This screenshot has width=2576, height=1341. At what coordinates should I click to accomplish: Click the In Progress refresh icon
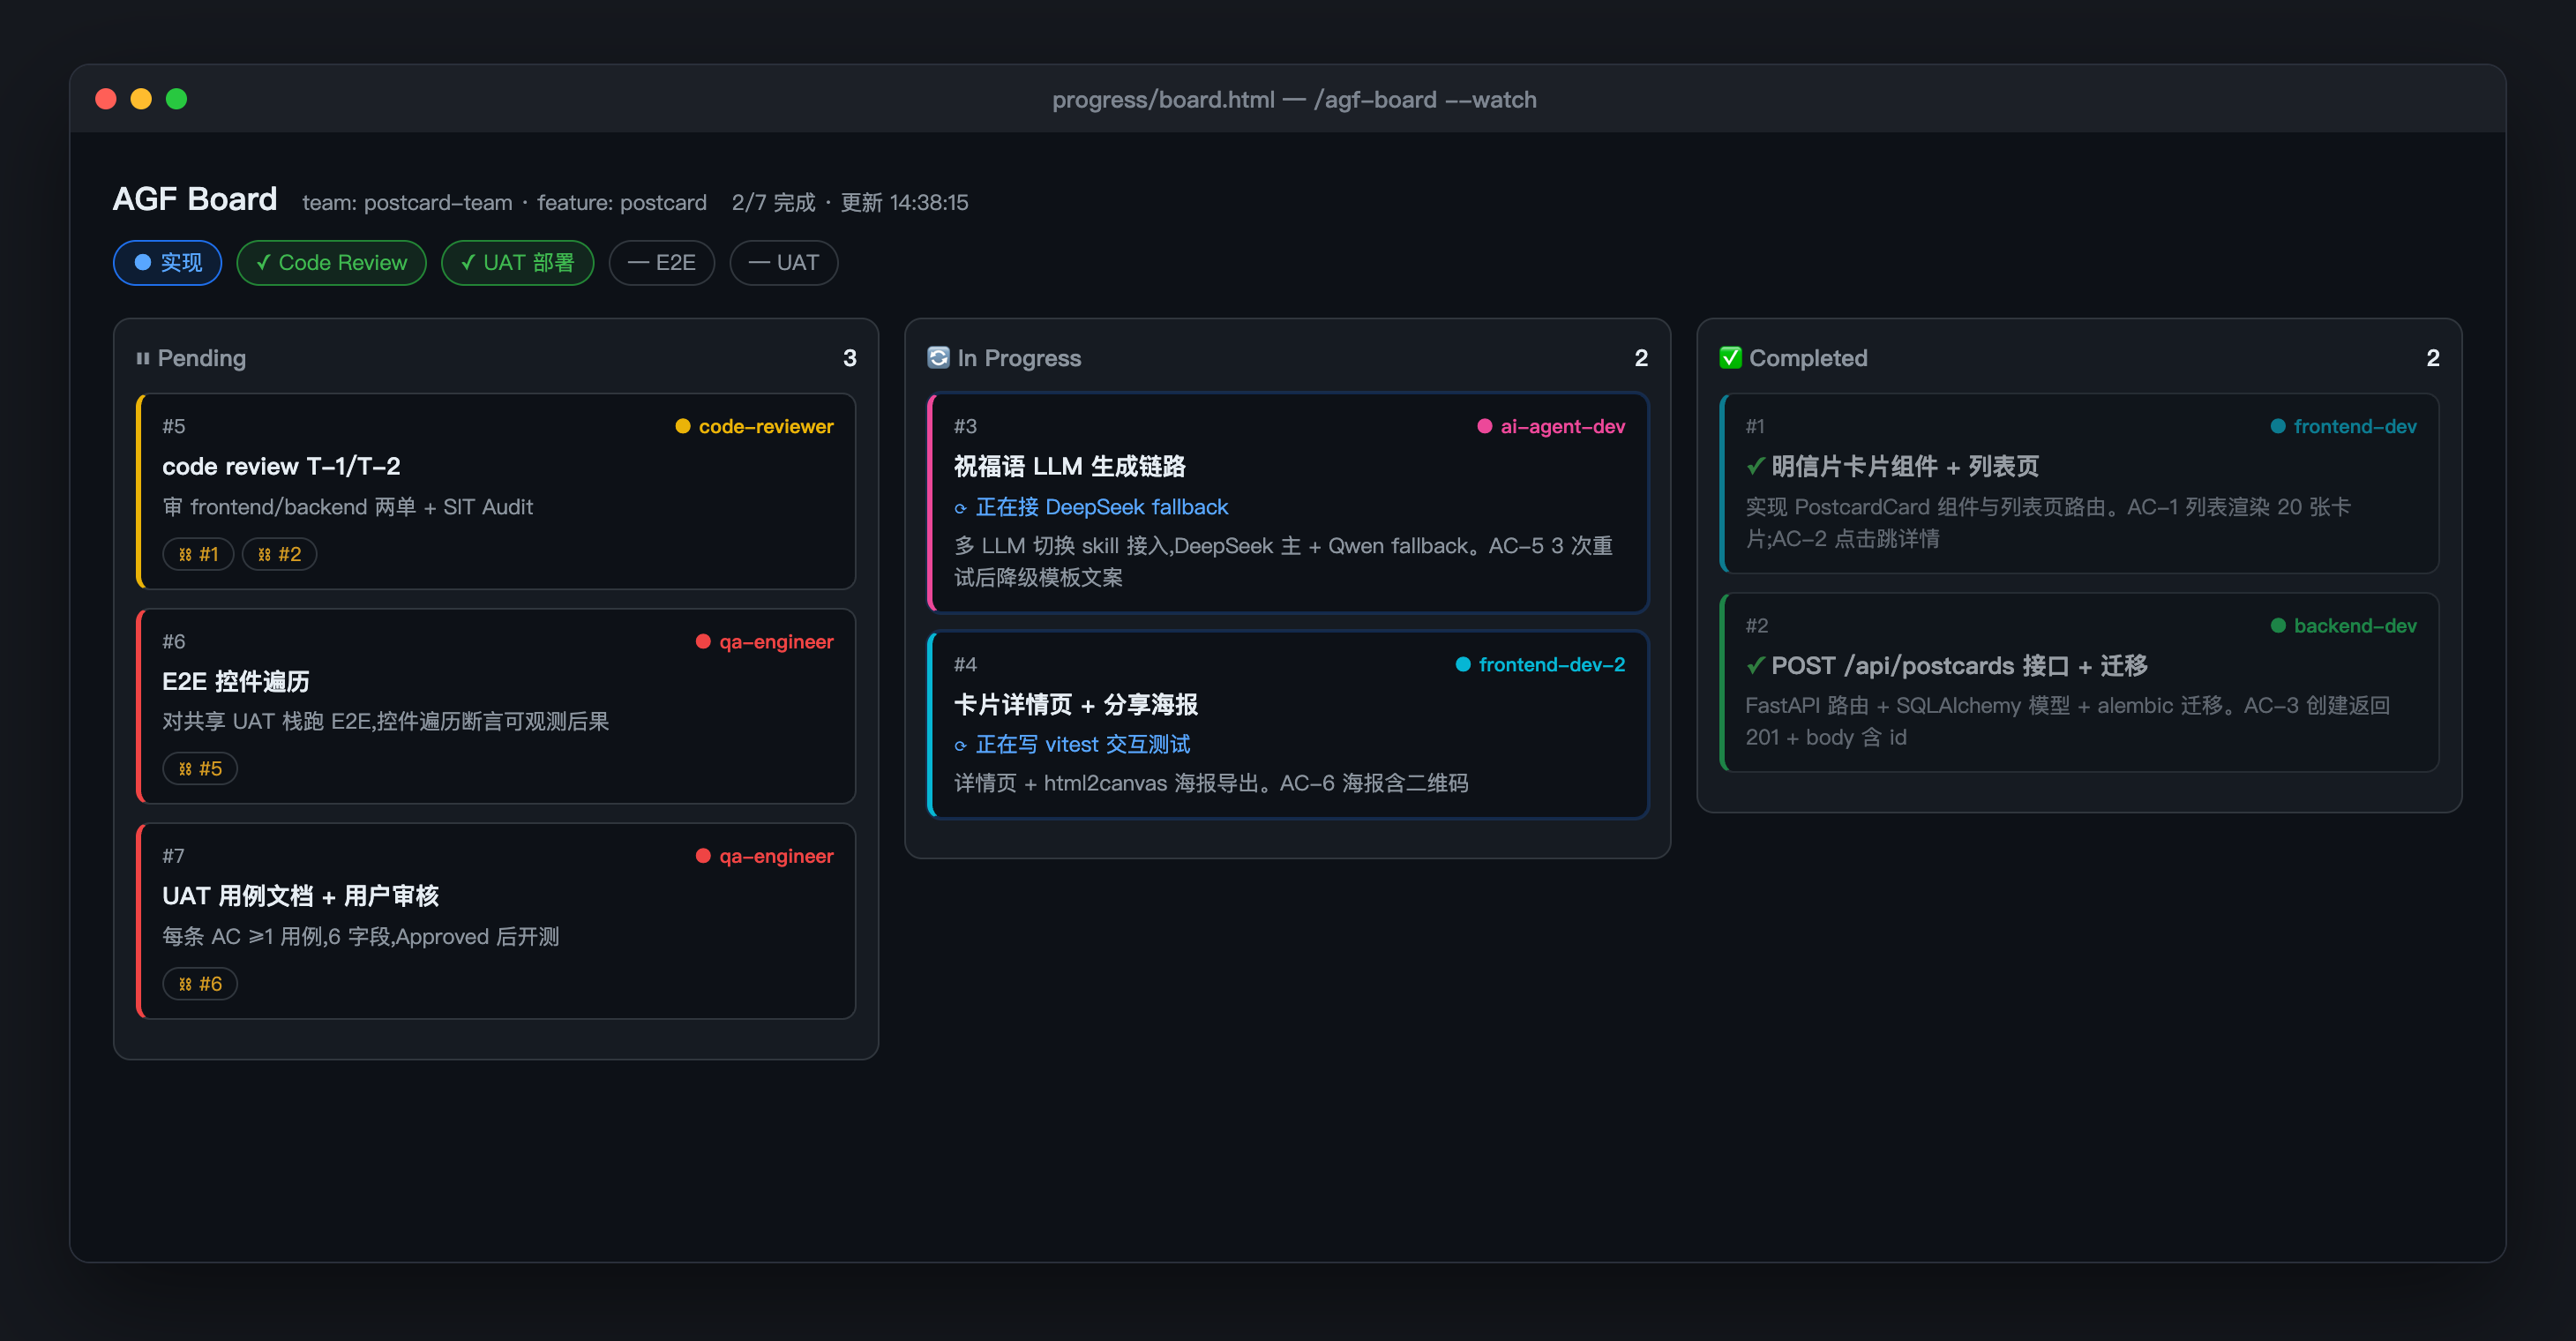pos(938,357)
